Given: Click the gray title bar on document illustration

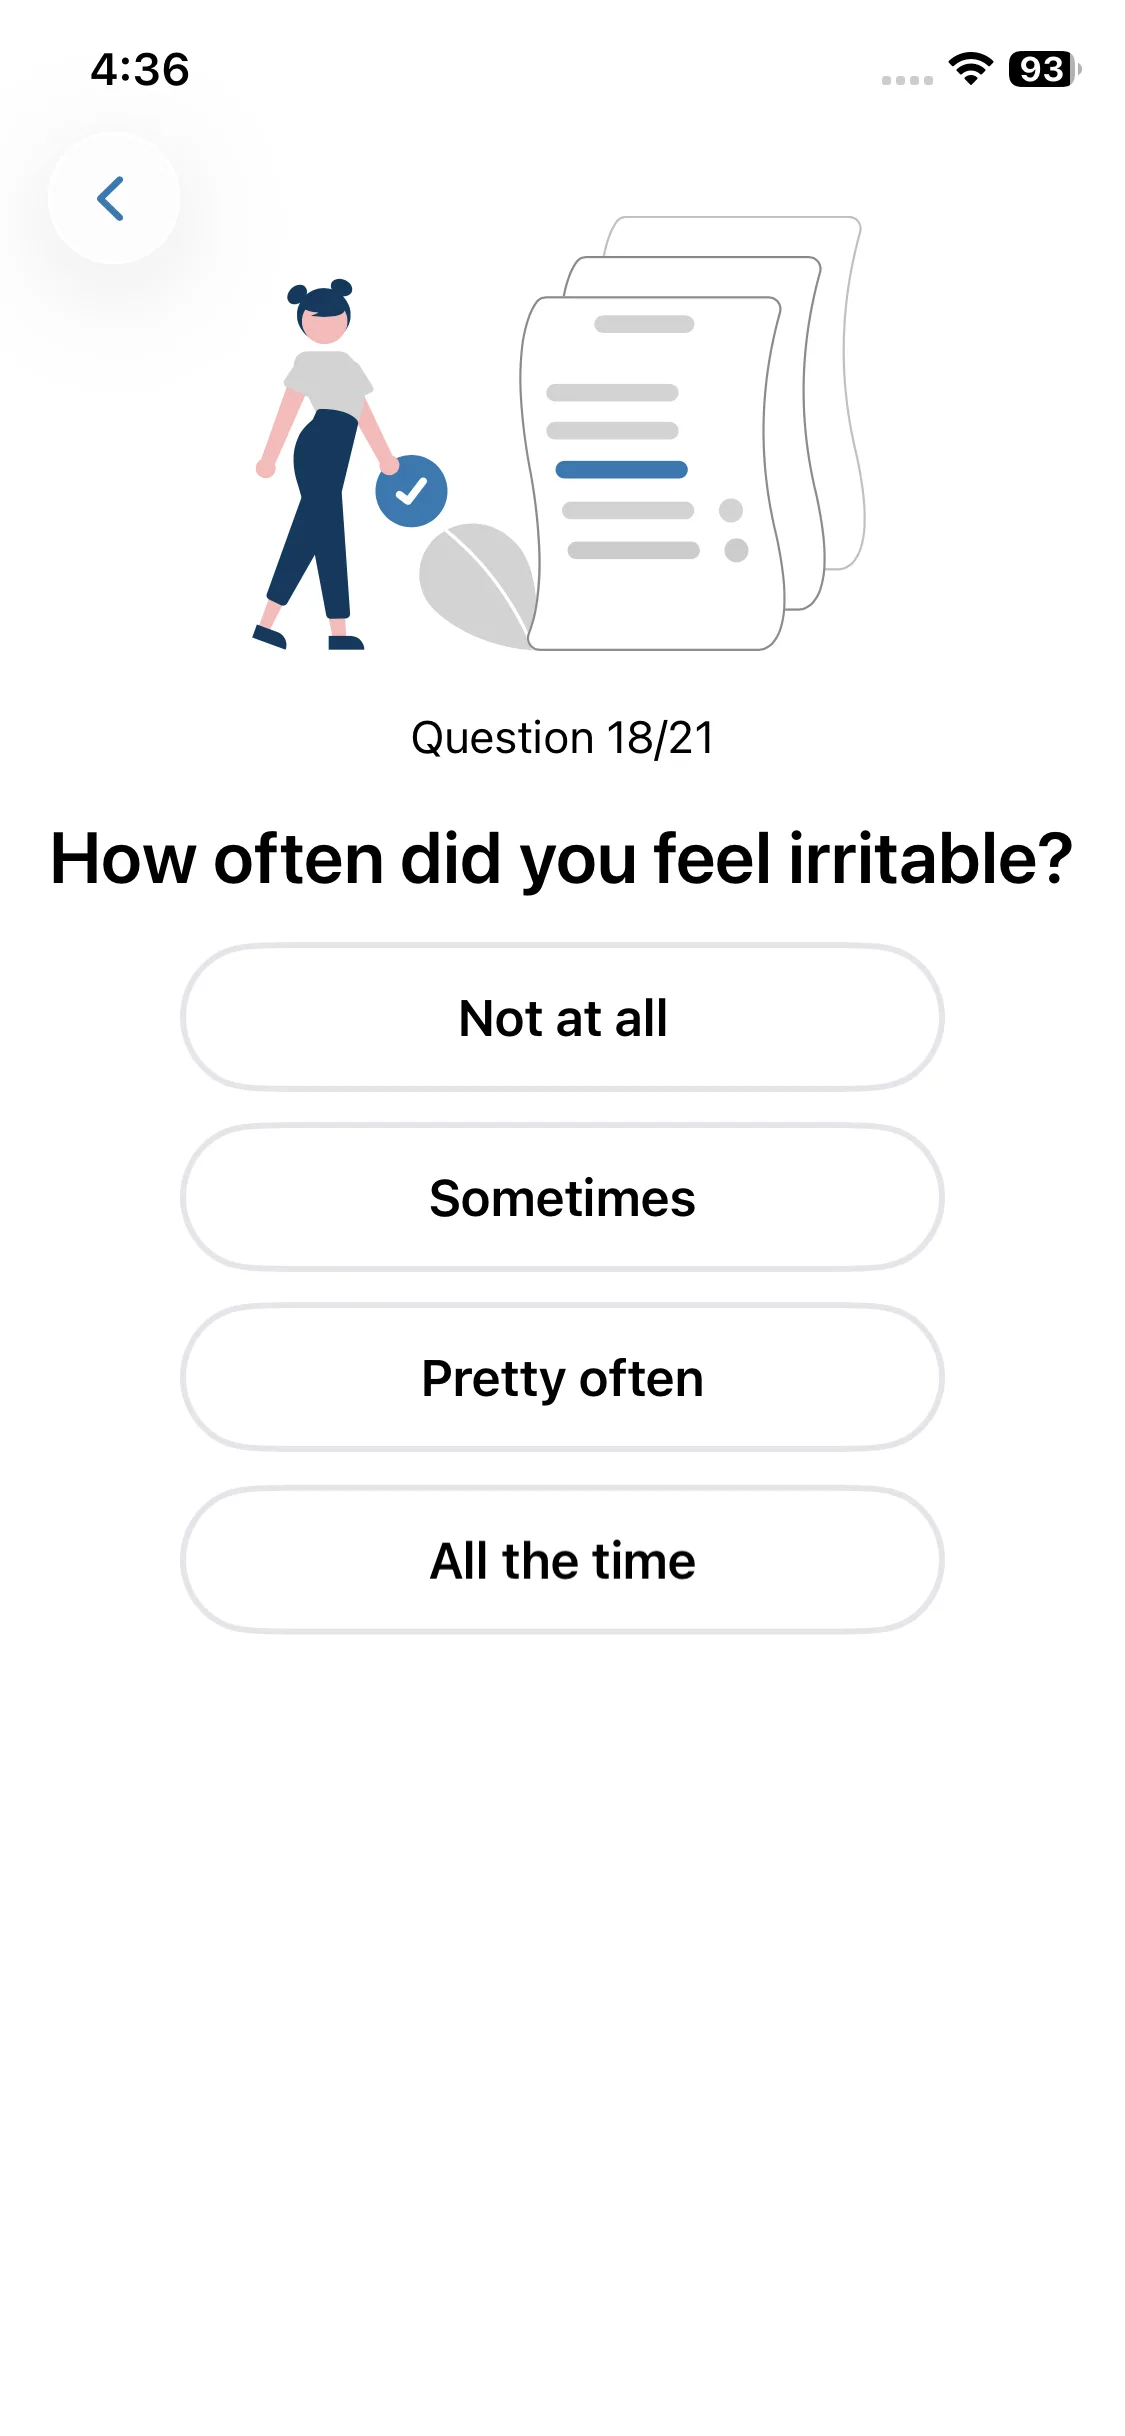Looking at the screenshot, I should (x=644, y=324).
